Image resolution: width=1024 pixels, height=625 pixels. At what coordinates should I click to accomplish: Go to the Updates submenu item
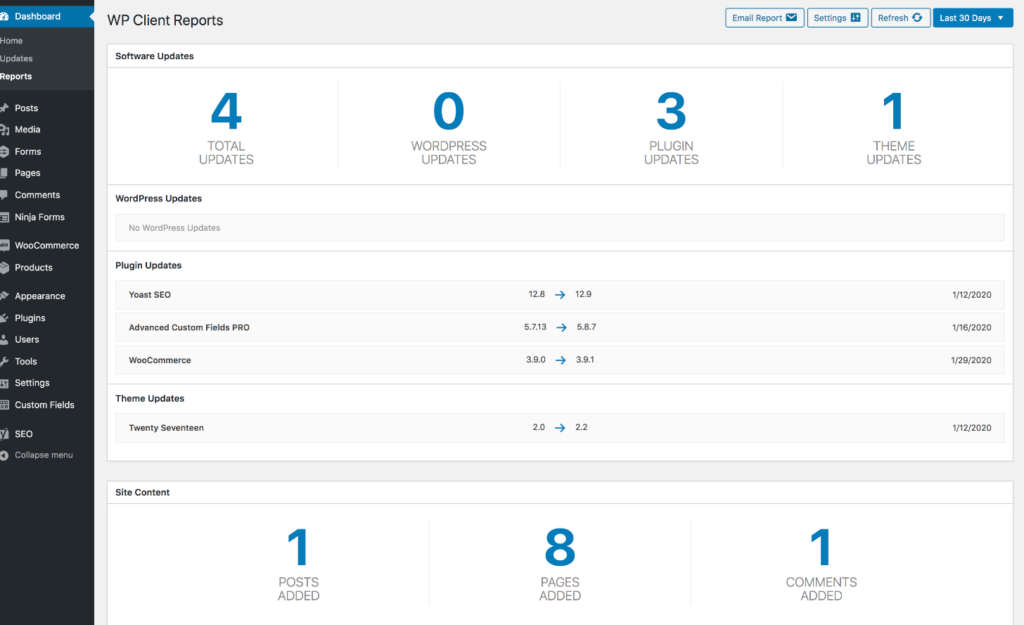(x=17, y=59)
